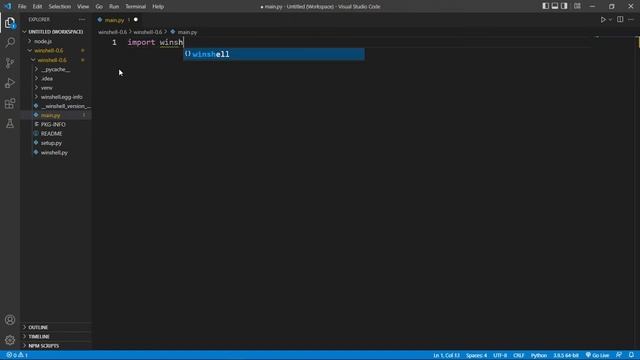
Task: Open setup.py in the explorer
Action: [51, 143]
